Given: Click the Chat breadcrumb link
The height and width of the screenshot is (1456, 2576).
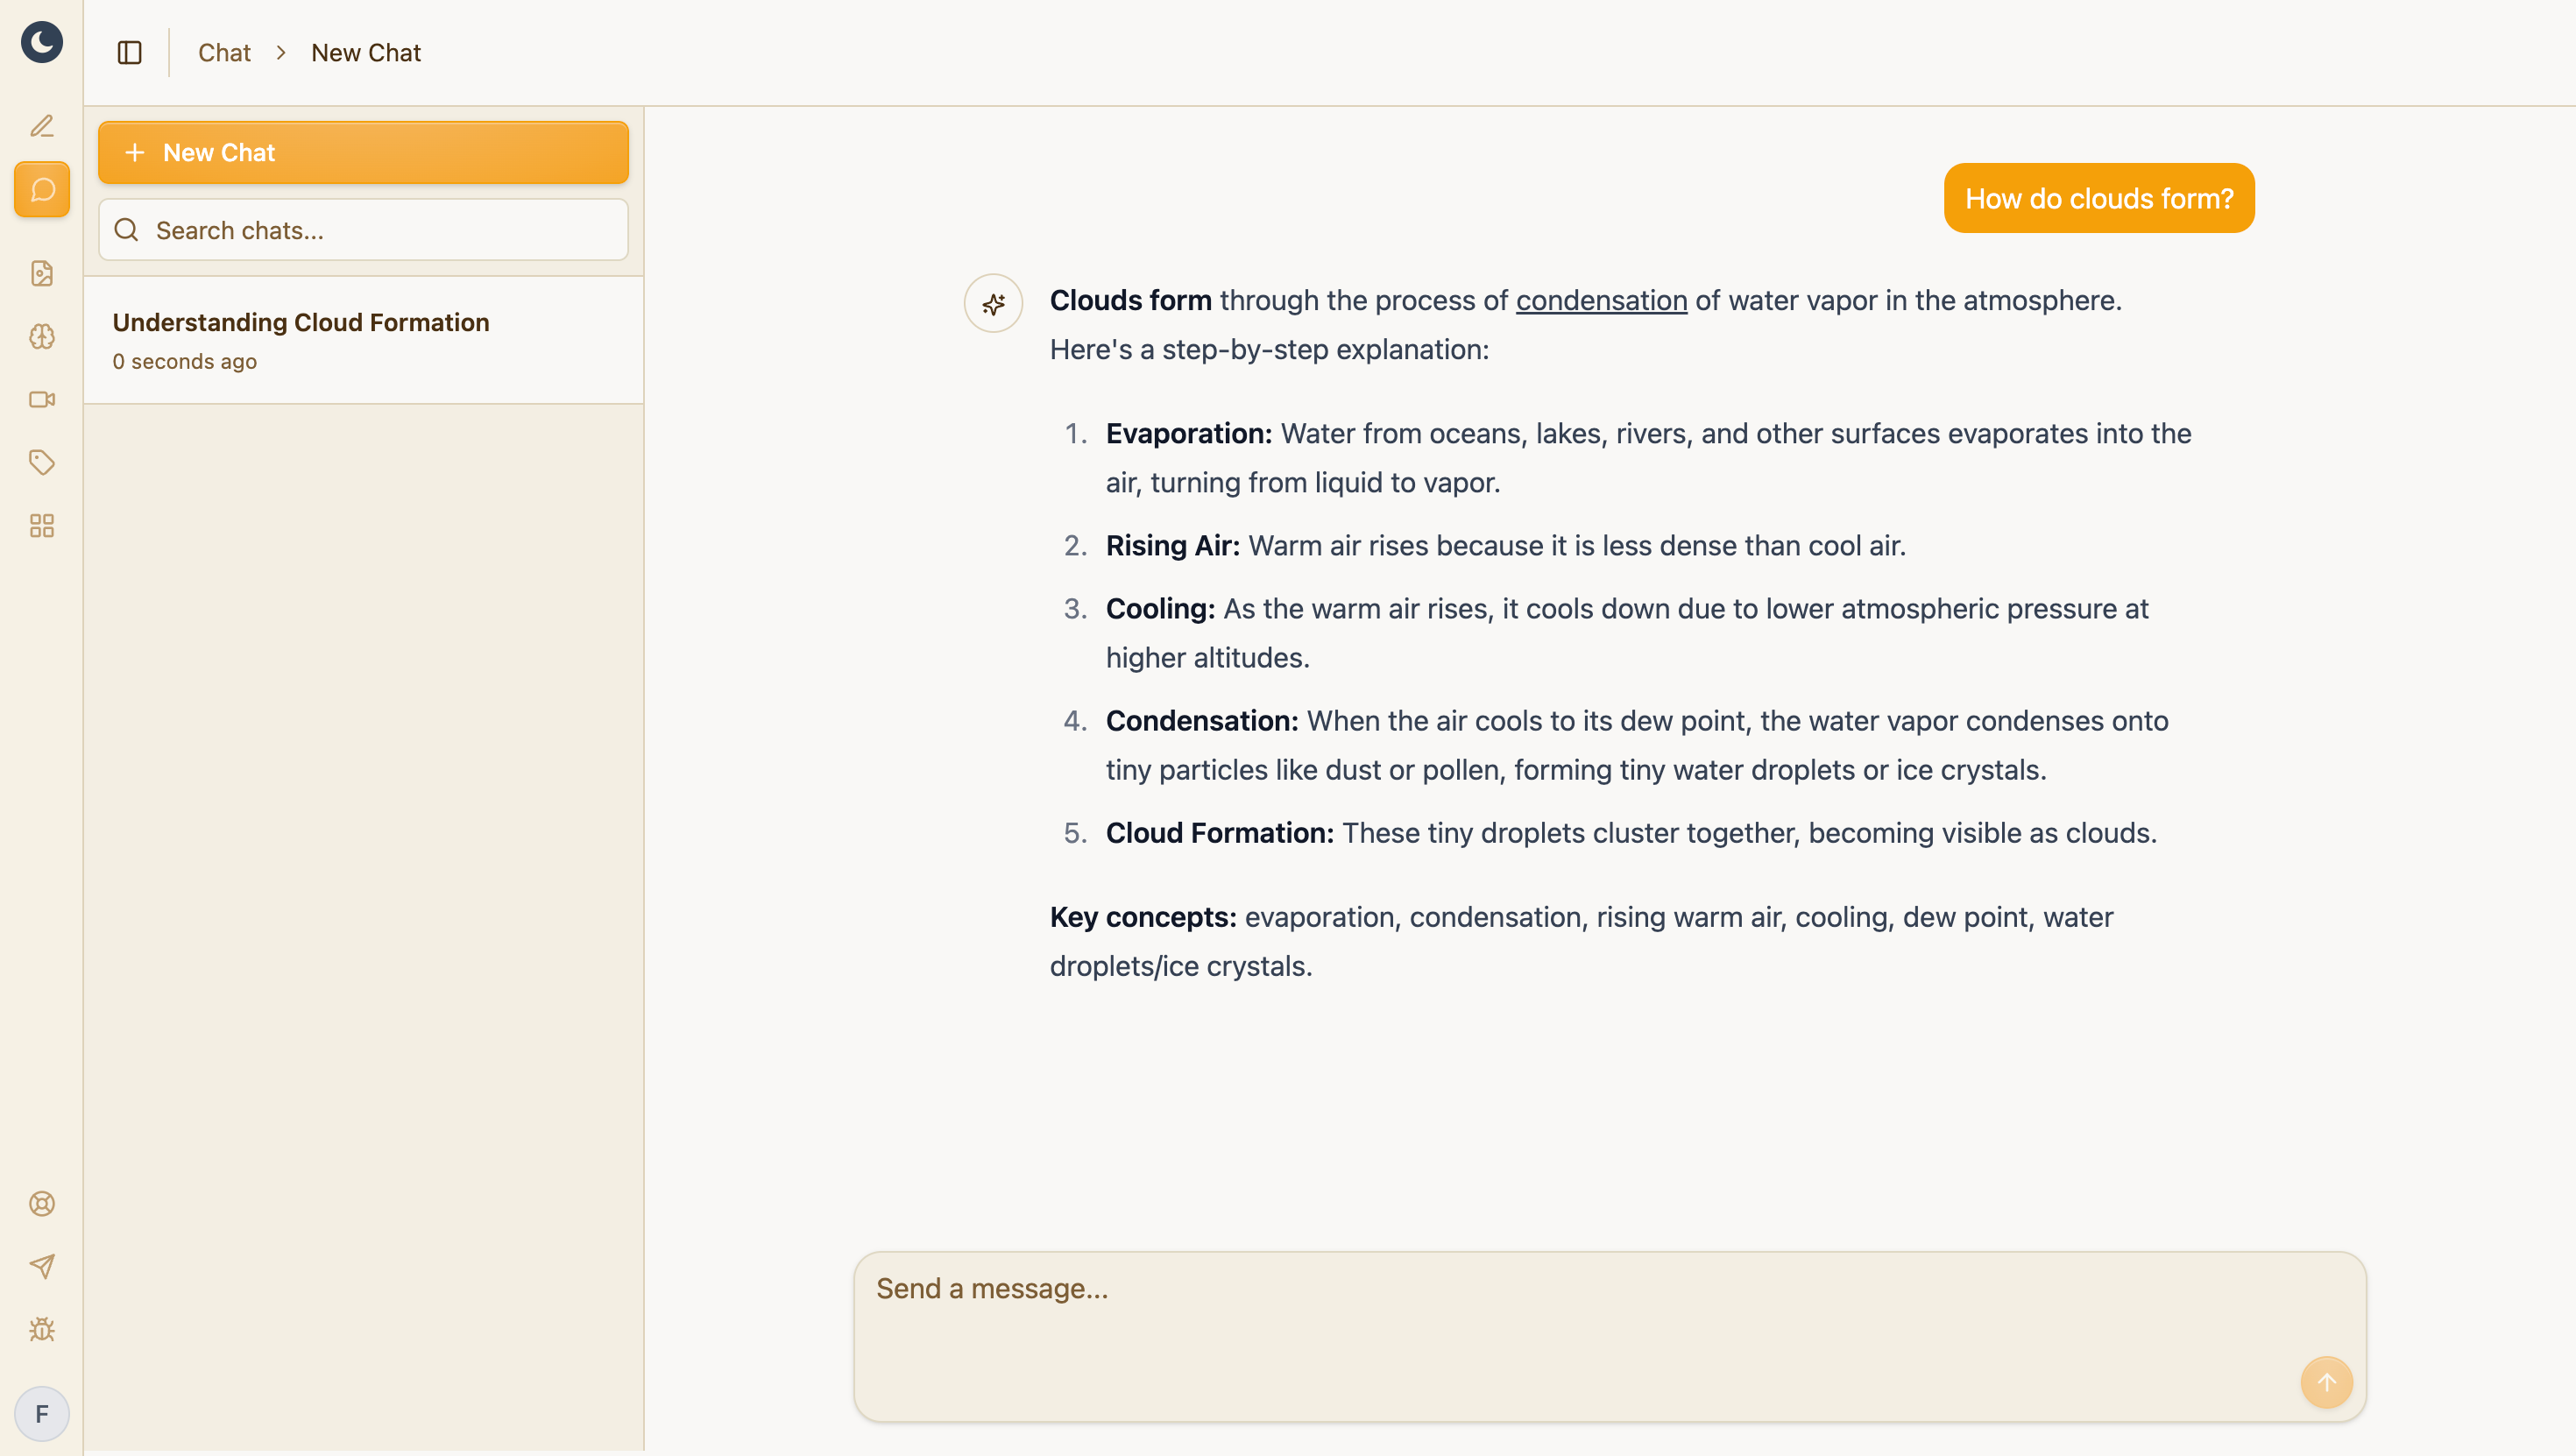Looking at the screenshot, I should click(224, 53).
